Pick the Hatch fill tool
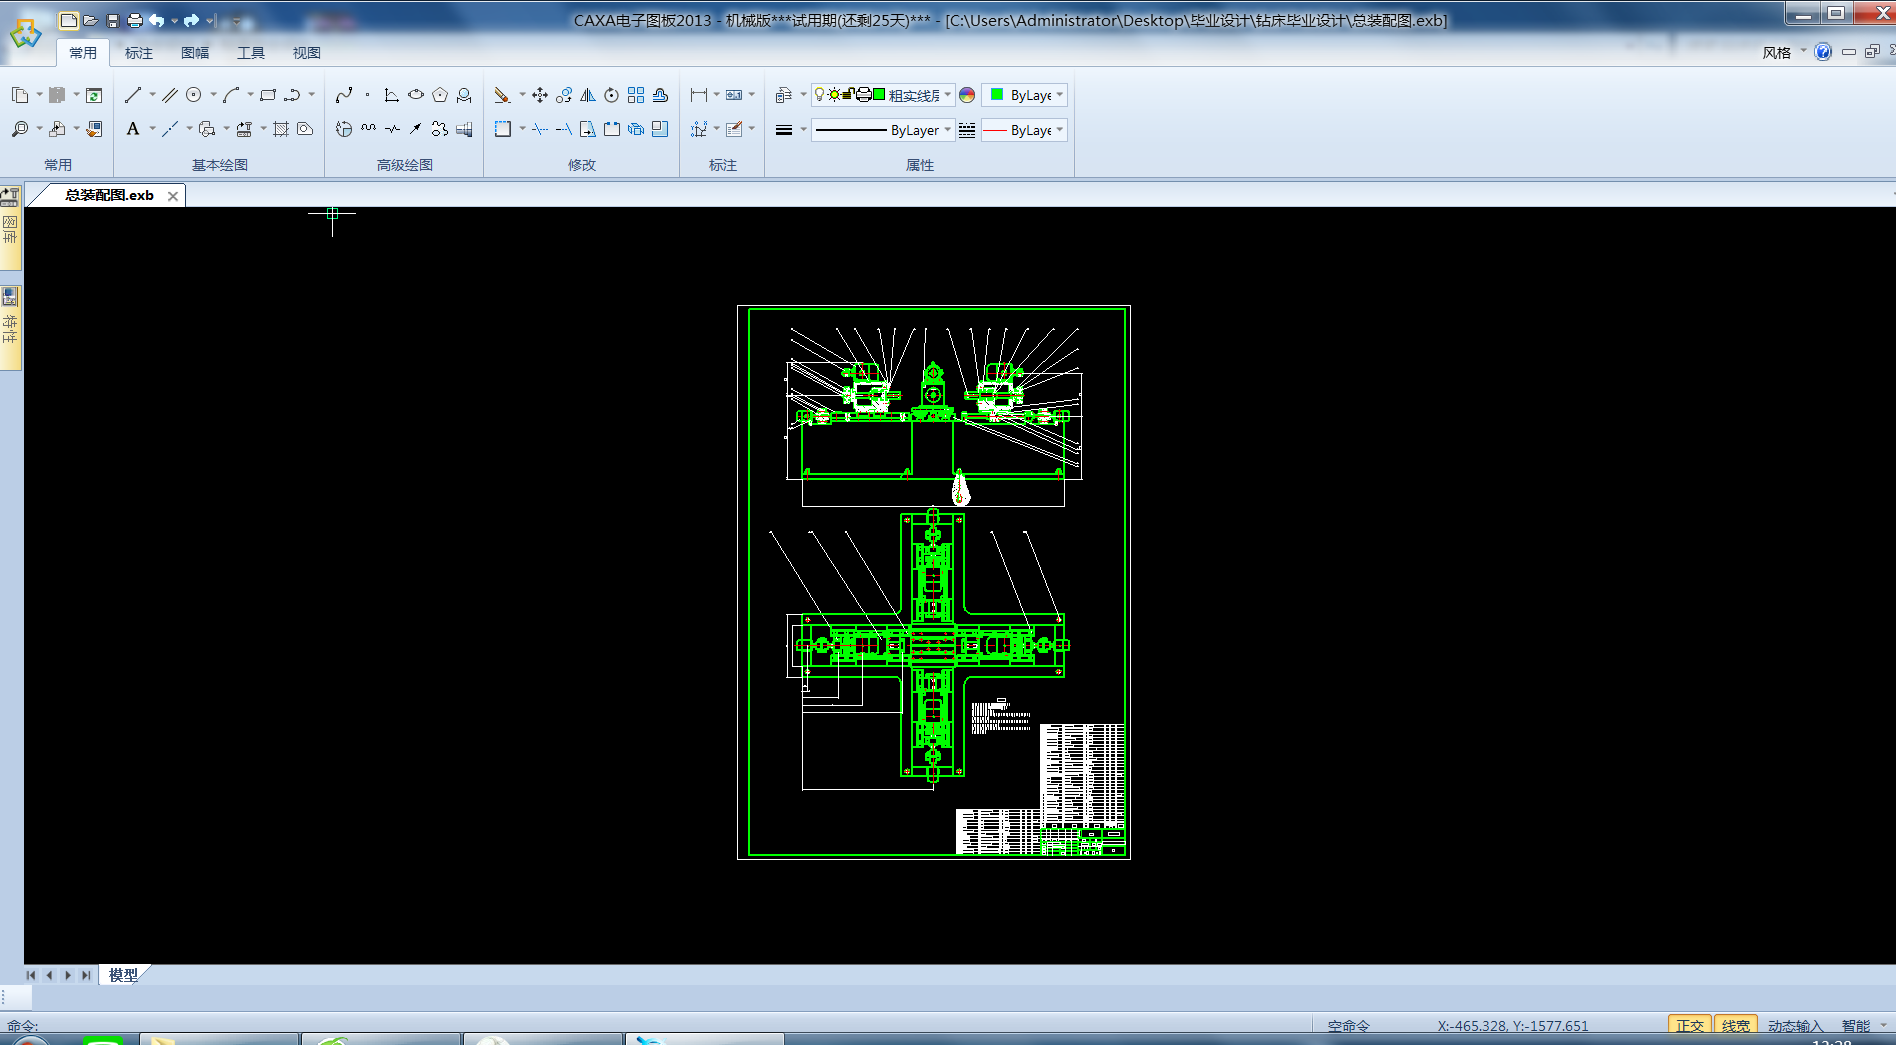Screen dimensions: 1896x1045 point(281,129)
